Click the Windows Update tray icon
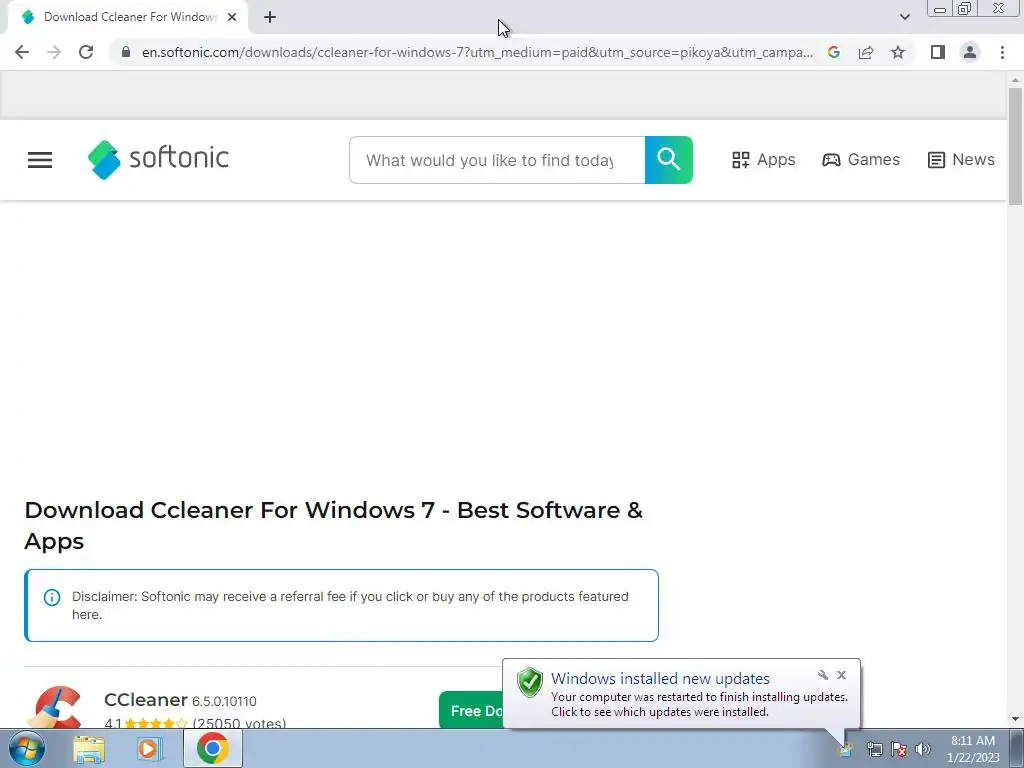 point(846,749)
